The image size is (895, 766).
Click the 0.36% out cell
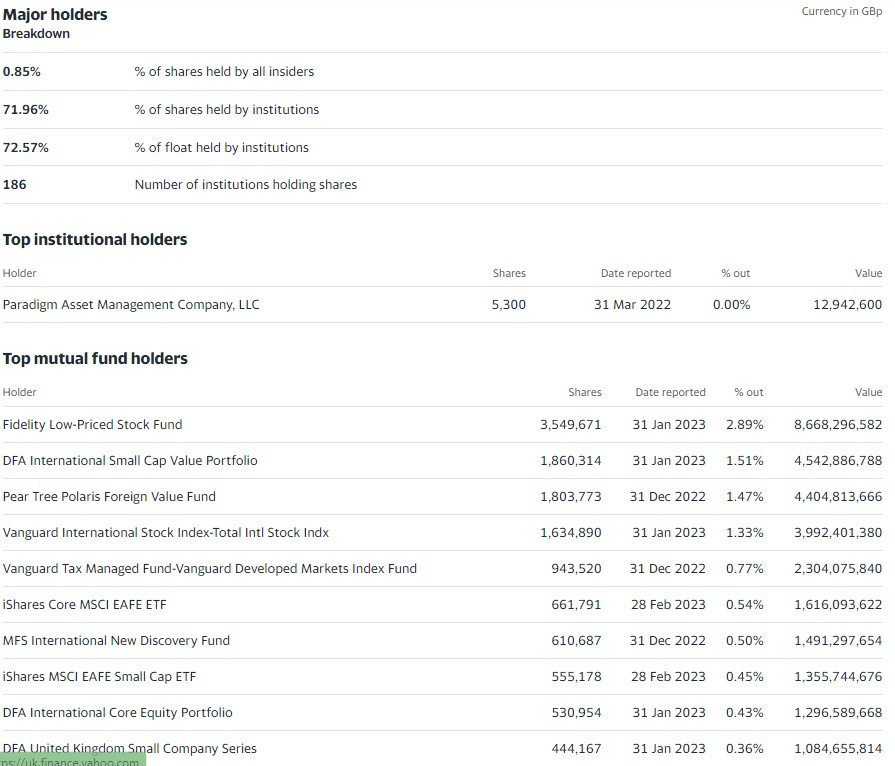(744, 748)
